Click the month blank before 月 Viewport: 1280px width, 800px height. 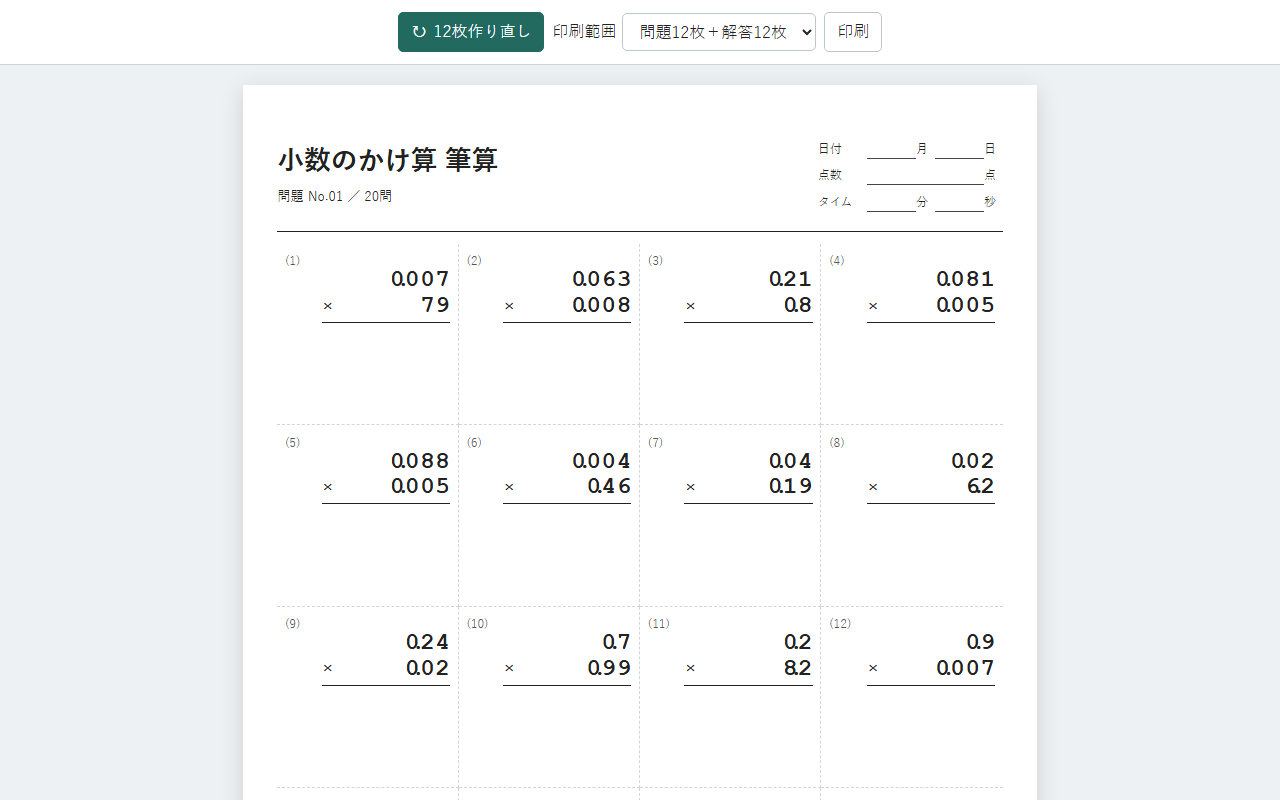pyautogui.click(x=891, y=150)
